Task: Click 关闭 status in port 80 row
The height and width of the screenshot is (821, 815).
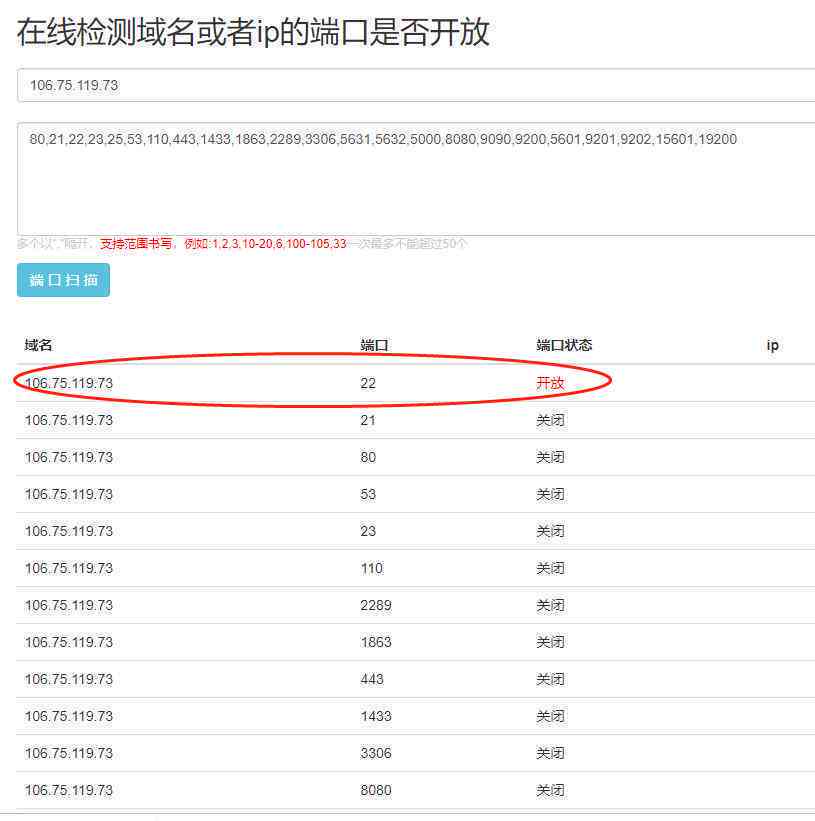Action: tap(550, 457)
